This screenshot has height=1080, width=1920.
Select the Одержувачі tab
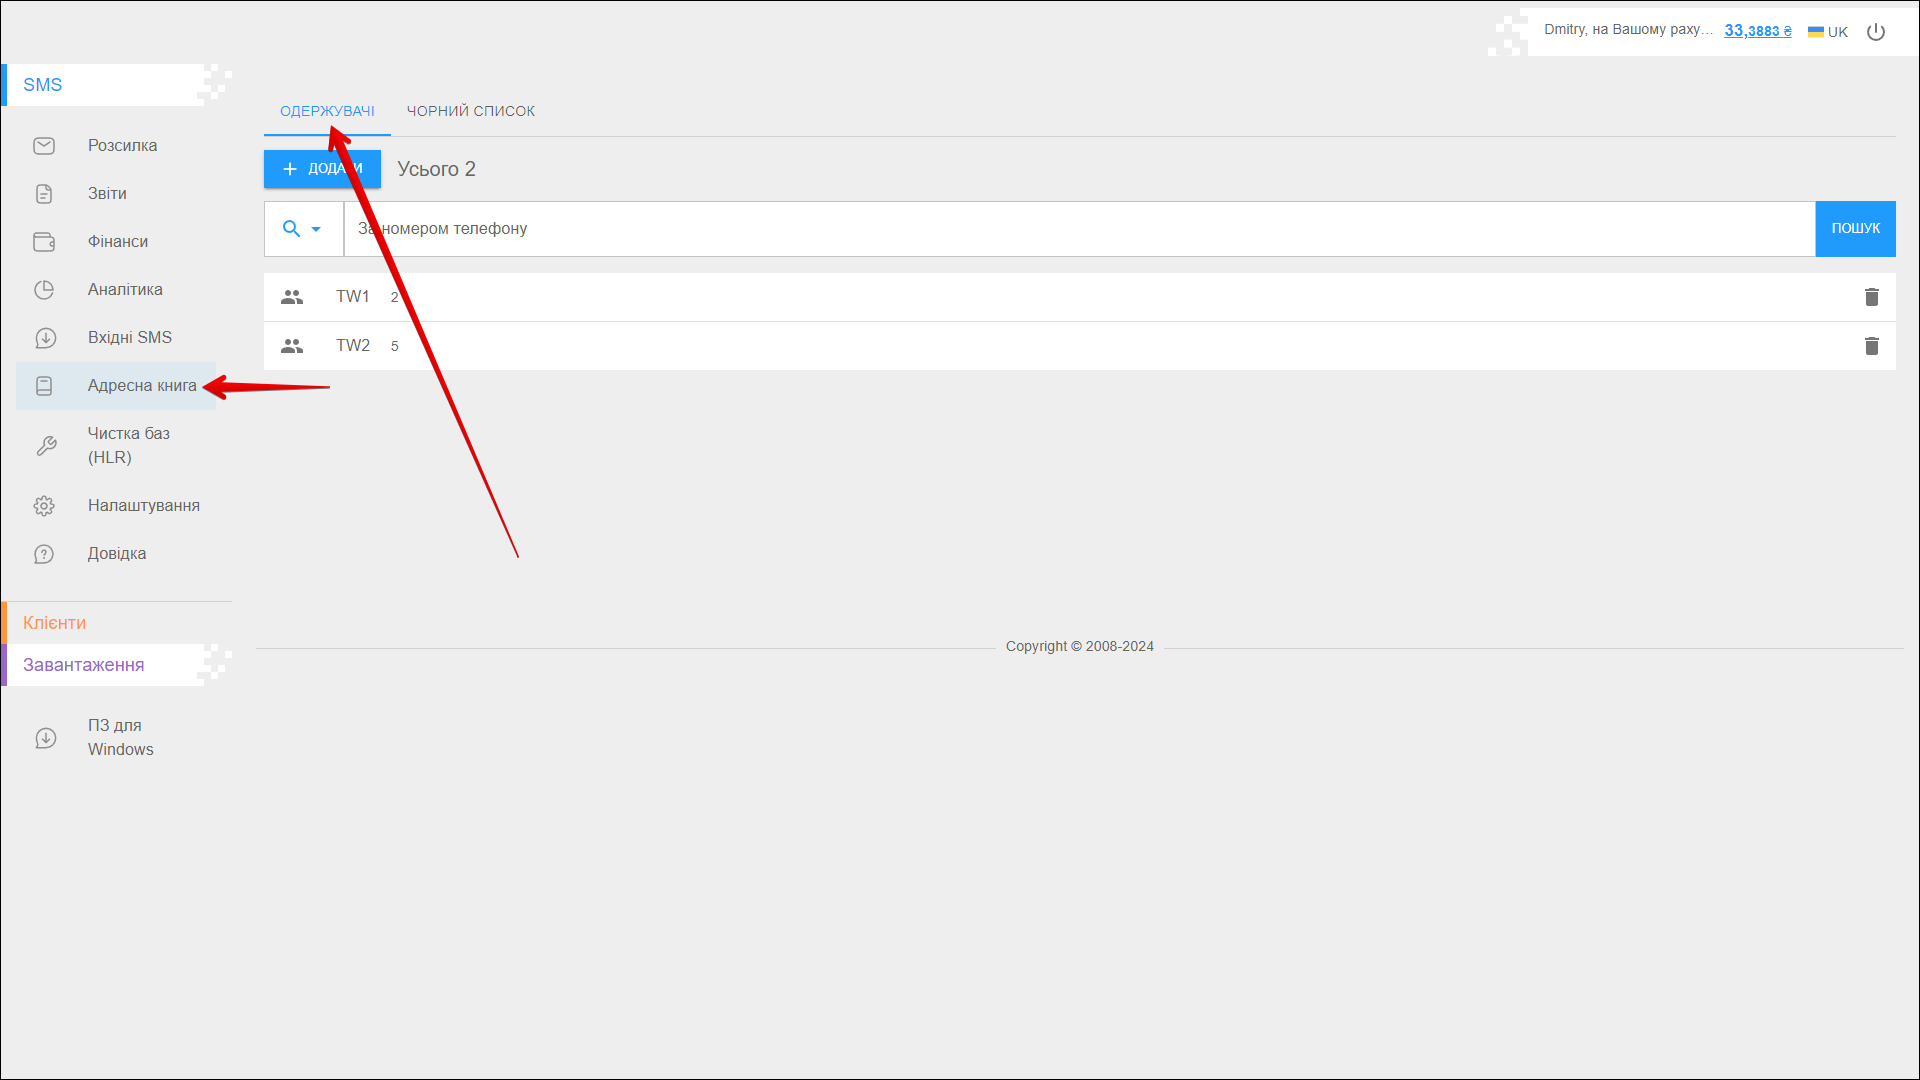pyautogui.click(x=327, y=111)
